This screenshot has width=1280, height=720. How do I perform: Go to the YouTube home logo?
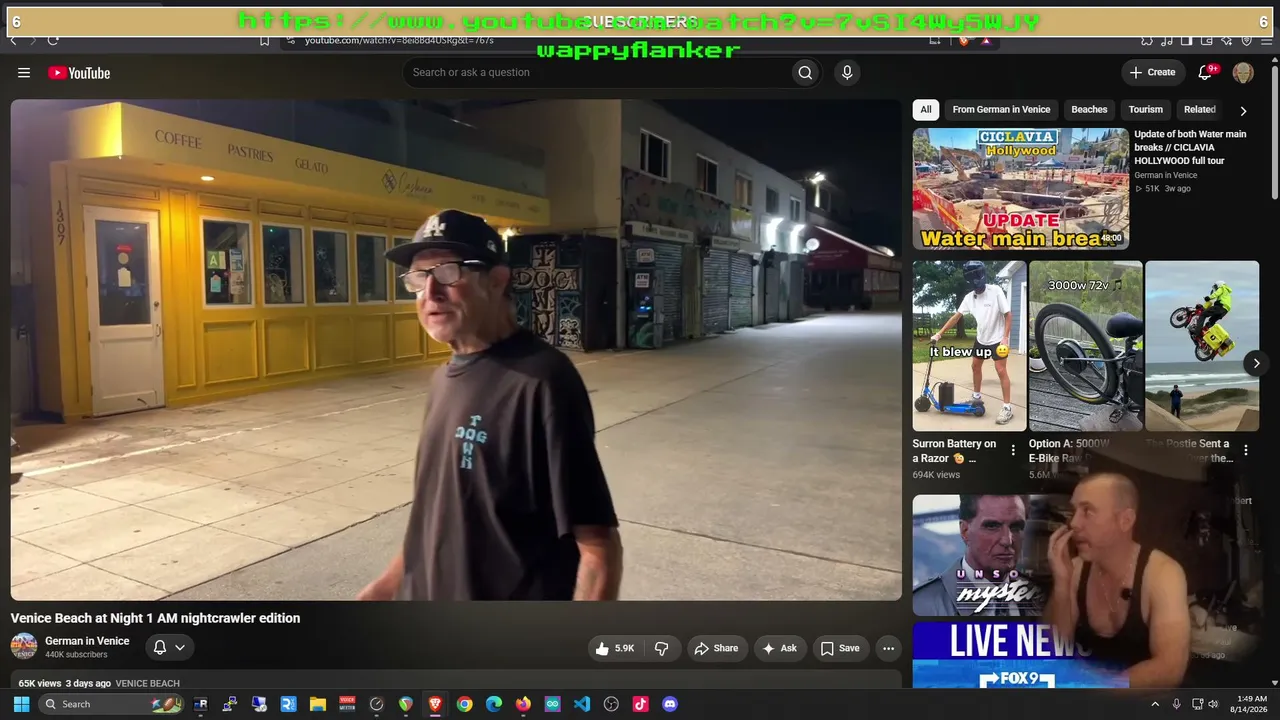click(x=79, y=73)
